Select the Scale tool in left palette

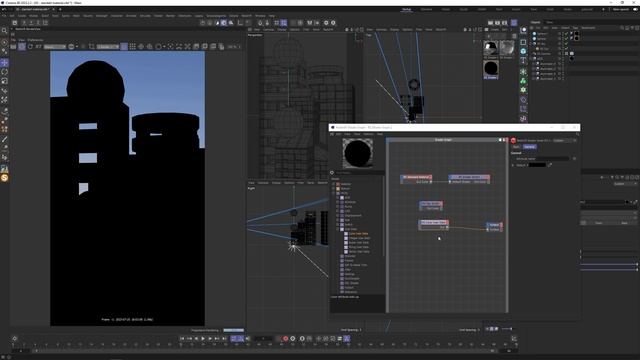click(x=4, y=81)
